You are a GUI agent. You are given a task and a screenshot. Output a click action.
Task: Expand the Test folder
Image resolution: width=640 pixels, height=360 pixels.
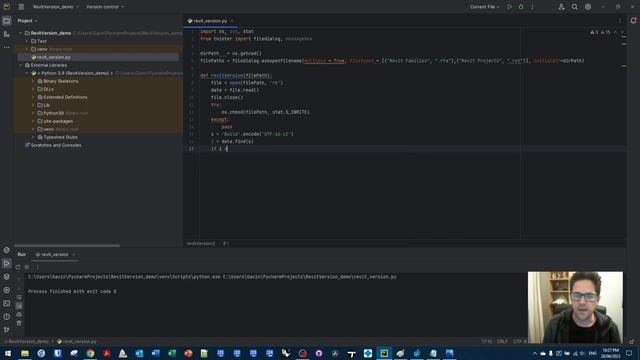click(x=27, y=41)
